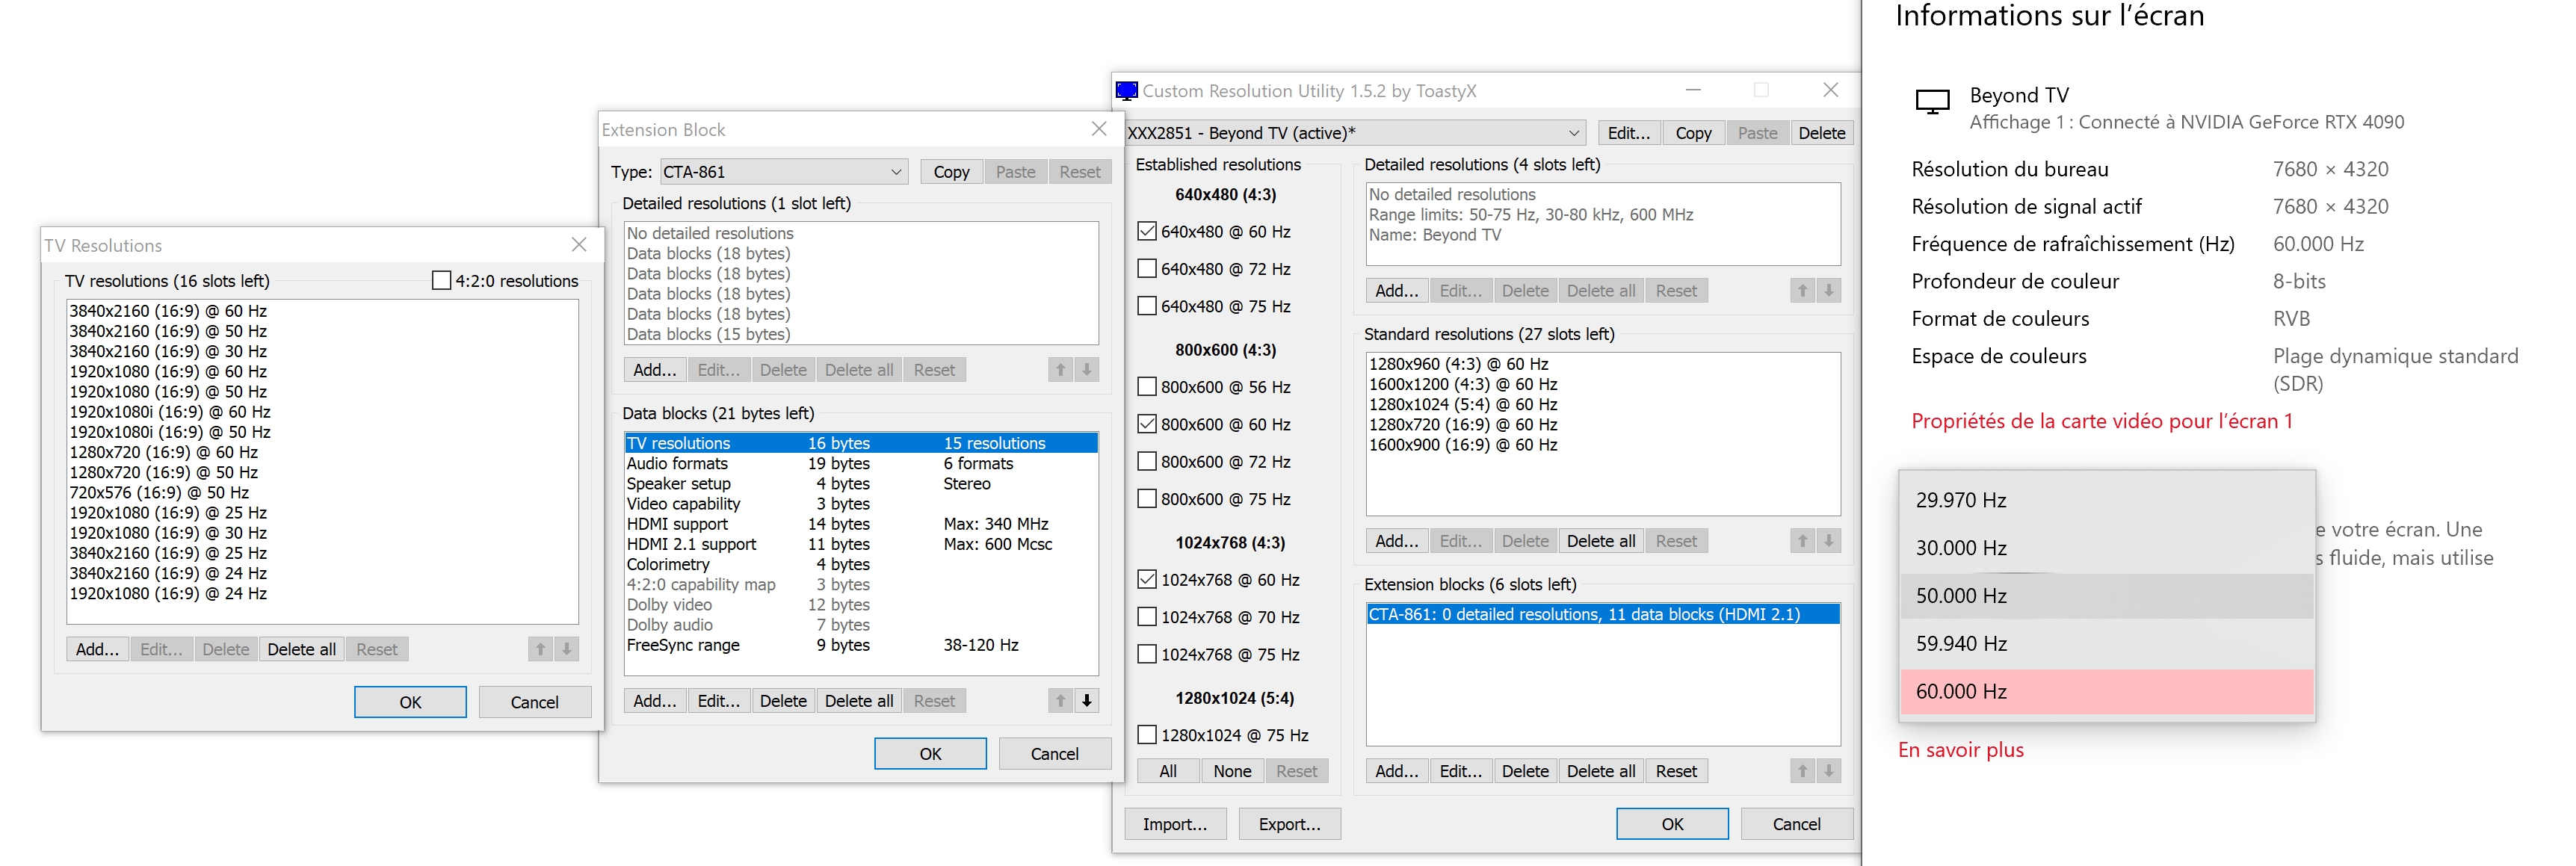
Task: Click Export... in Custom Resolution Utility
Action: [x=1288, y=824]
